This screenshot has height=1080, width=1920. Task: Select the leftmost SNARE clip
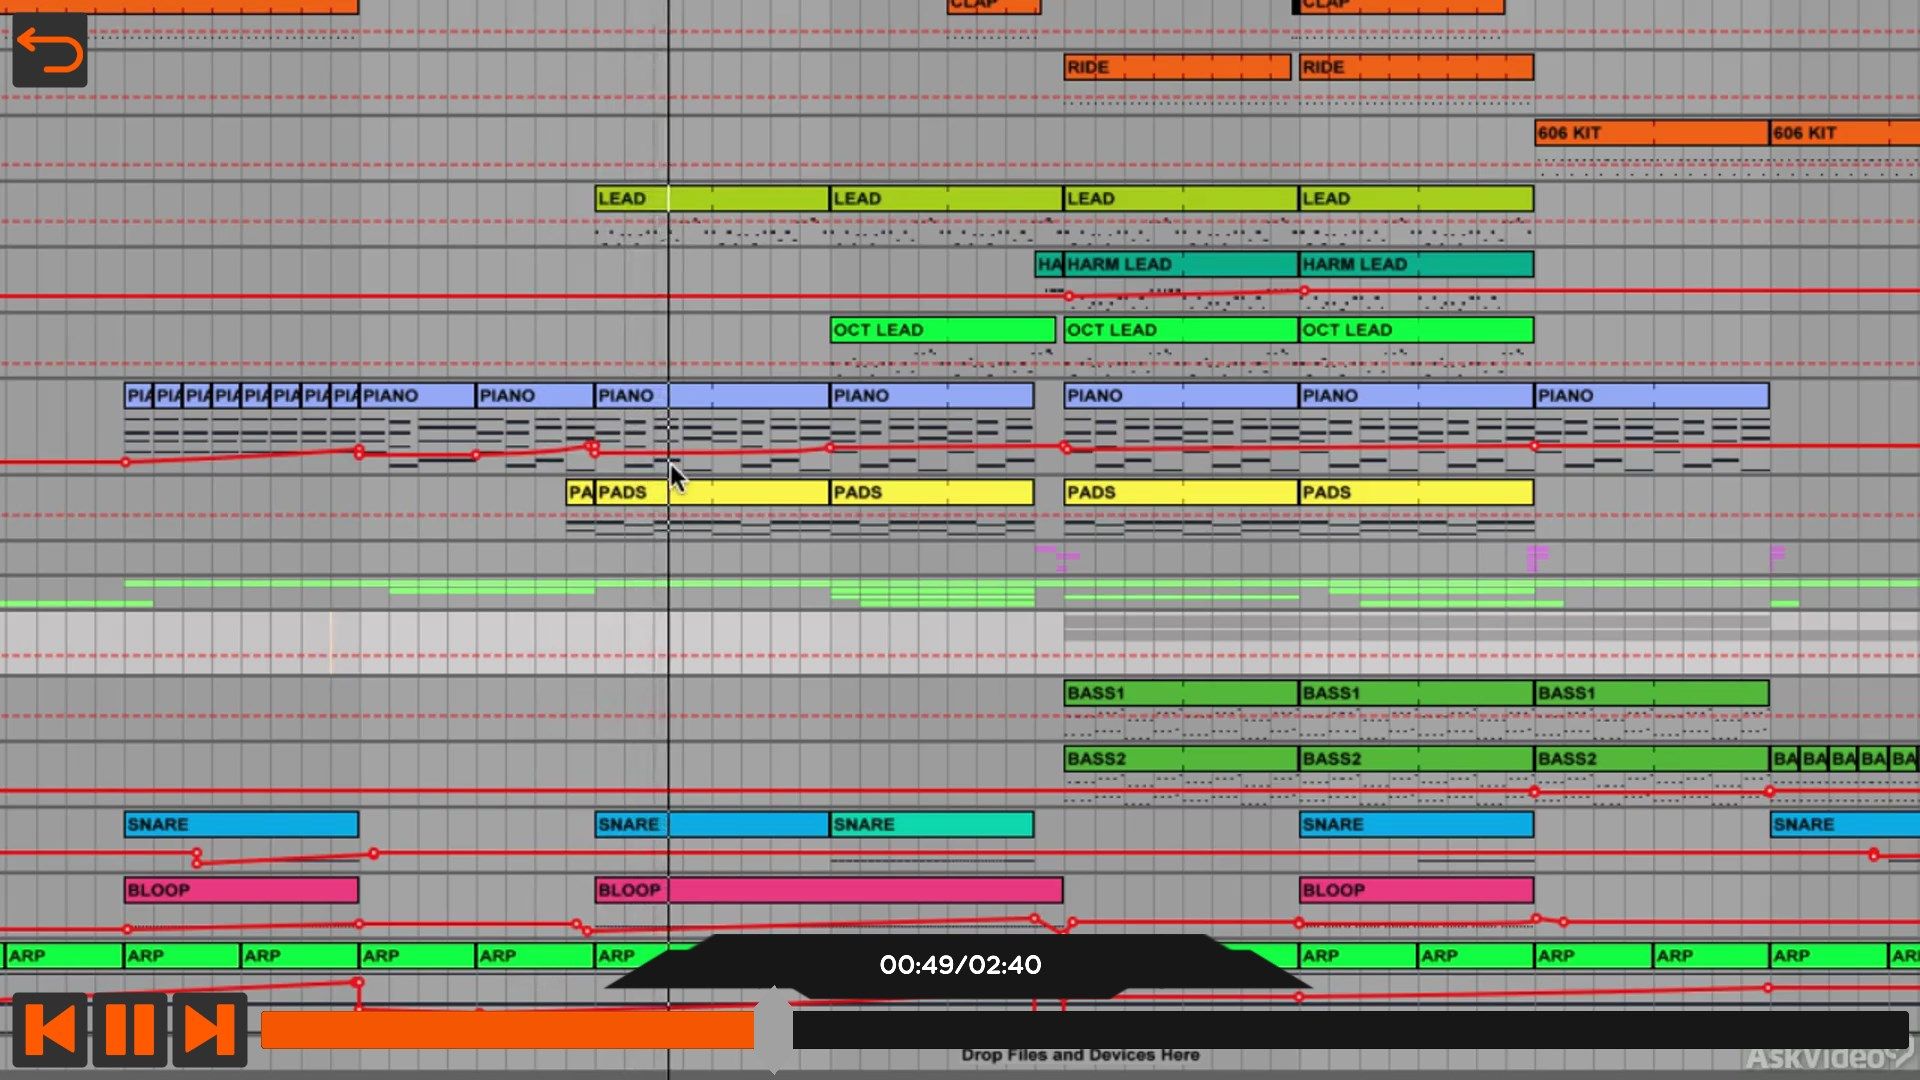(x=241, y=824)
